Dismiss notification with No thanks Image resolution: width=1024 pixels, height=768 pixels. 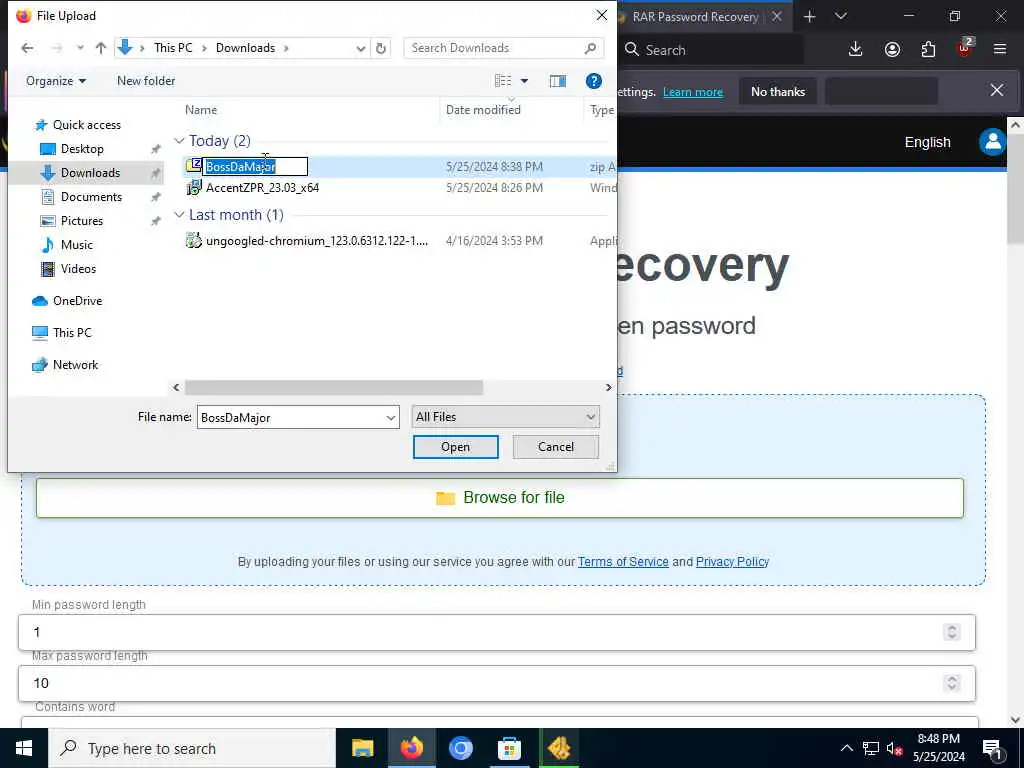point(778,92)
